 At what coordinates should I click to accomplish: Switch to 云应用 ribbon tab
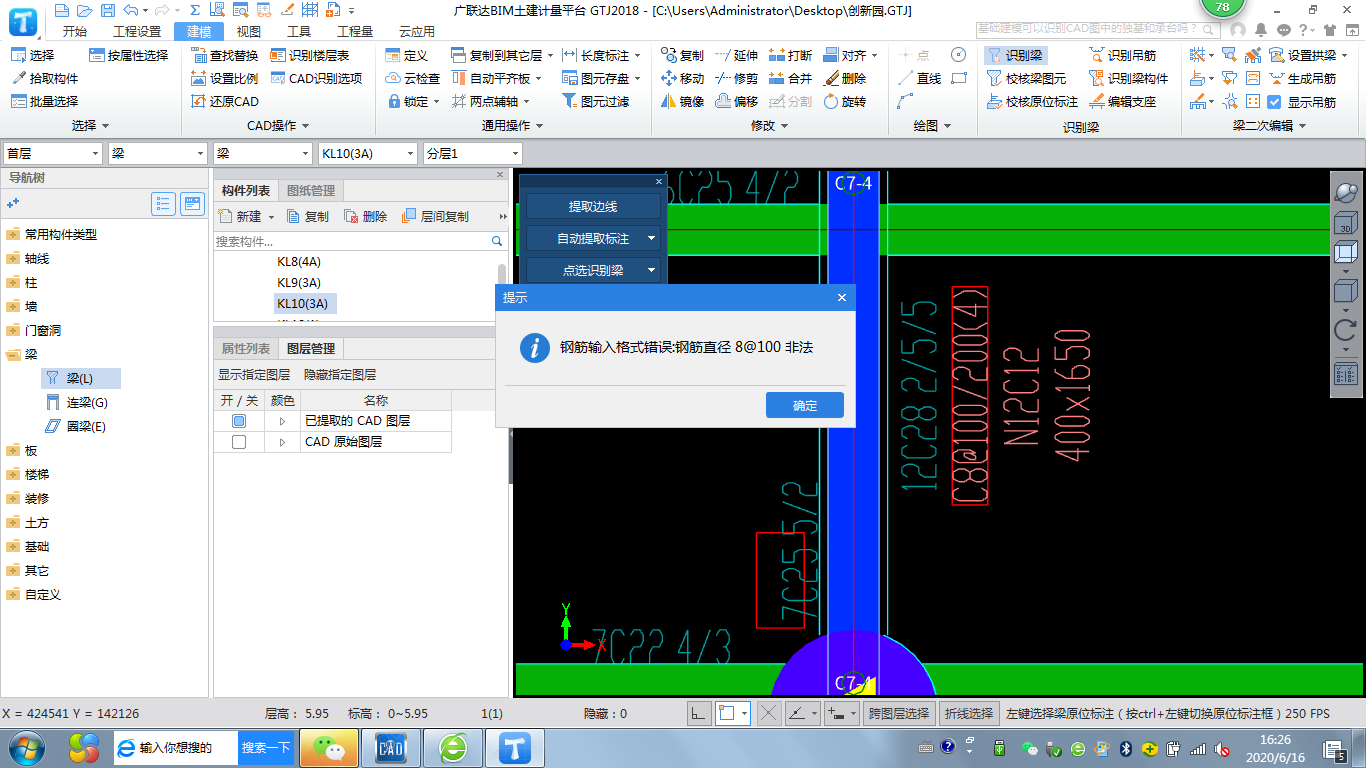pyautogui.click(x=417, y=31)
